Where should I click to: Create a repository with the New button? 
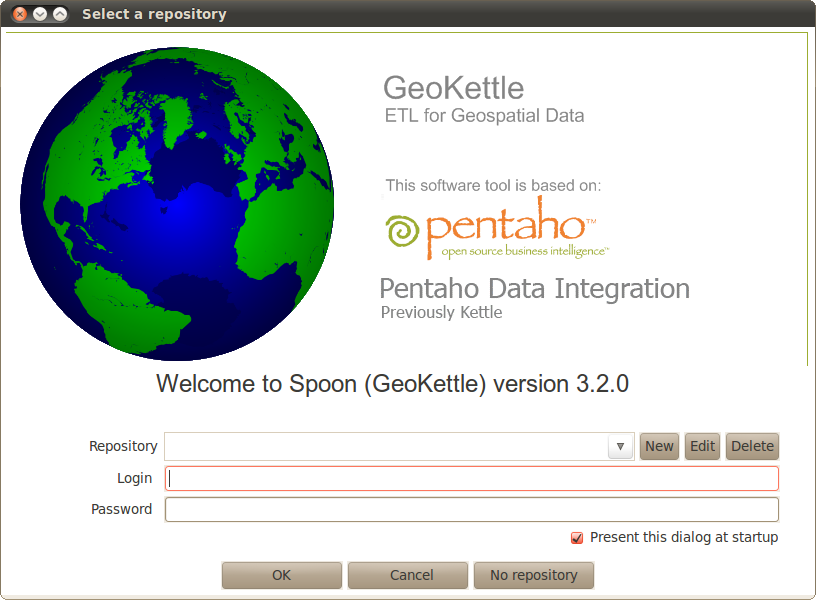coord(659,446)
